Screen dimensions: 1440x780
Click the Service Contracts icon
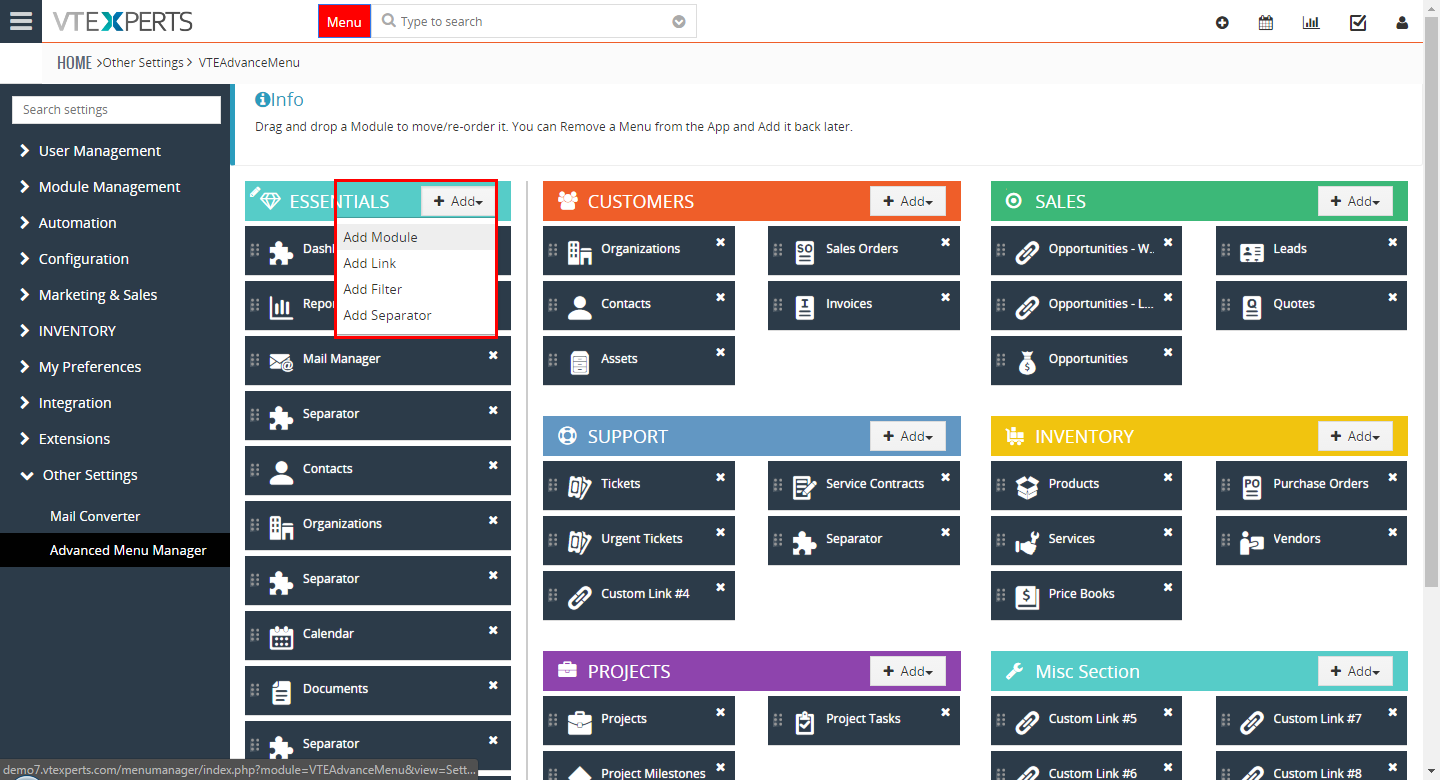click(804, 488)
